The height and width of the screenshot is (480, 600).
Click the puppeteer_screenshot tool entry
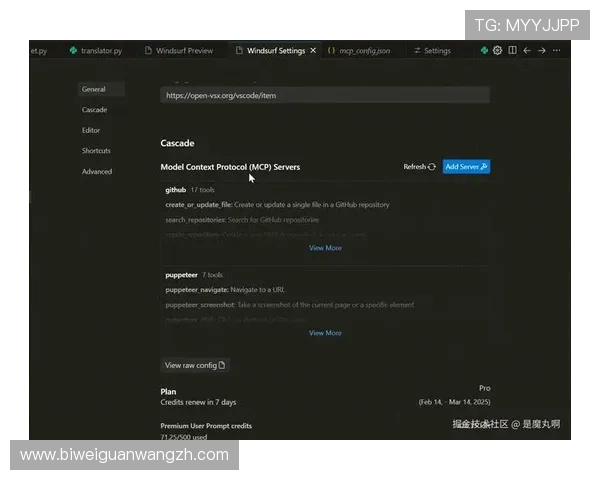(290, 305)
